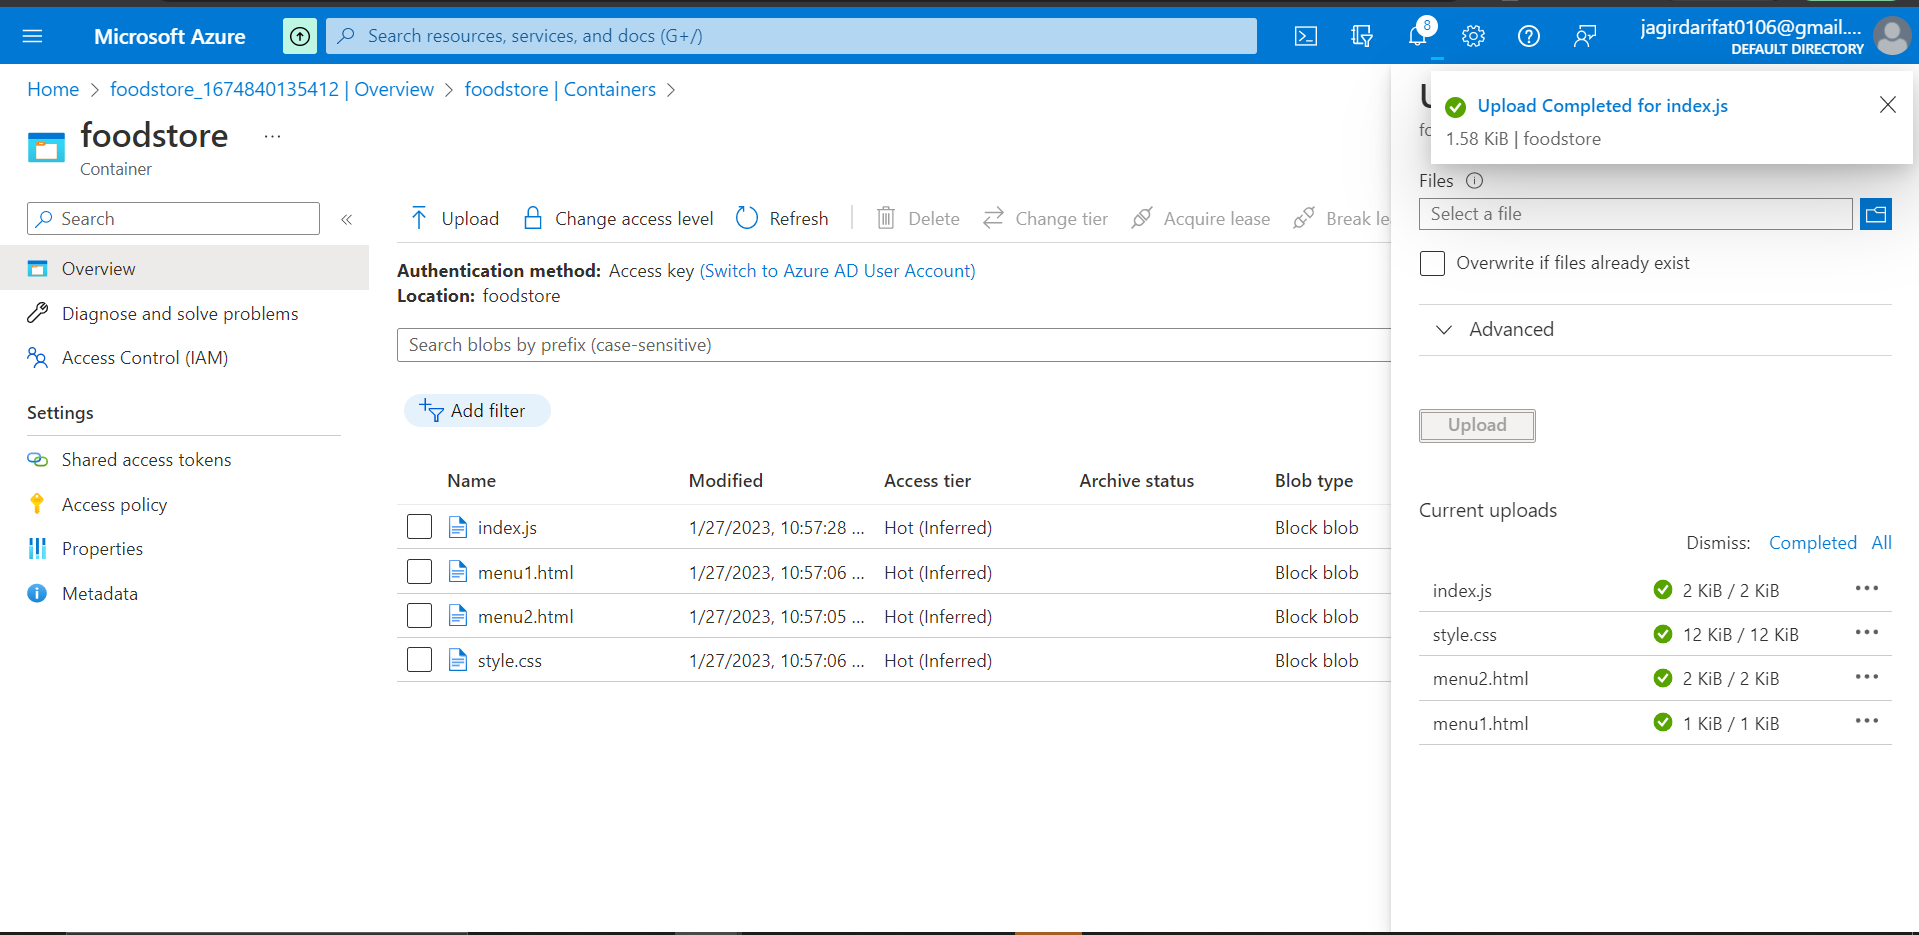
Task: Click the blob prefix search field
Action: click(x=893, y=345)
